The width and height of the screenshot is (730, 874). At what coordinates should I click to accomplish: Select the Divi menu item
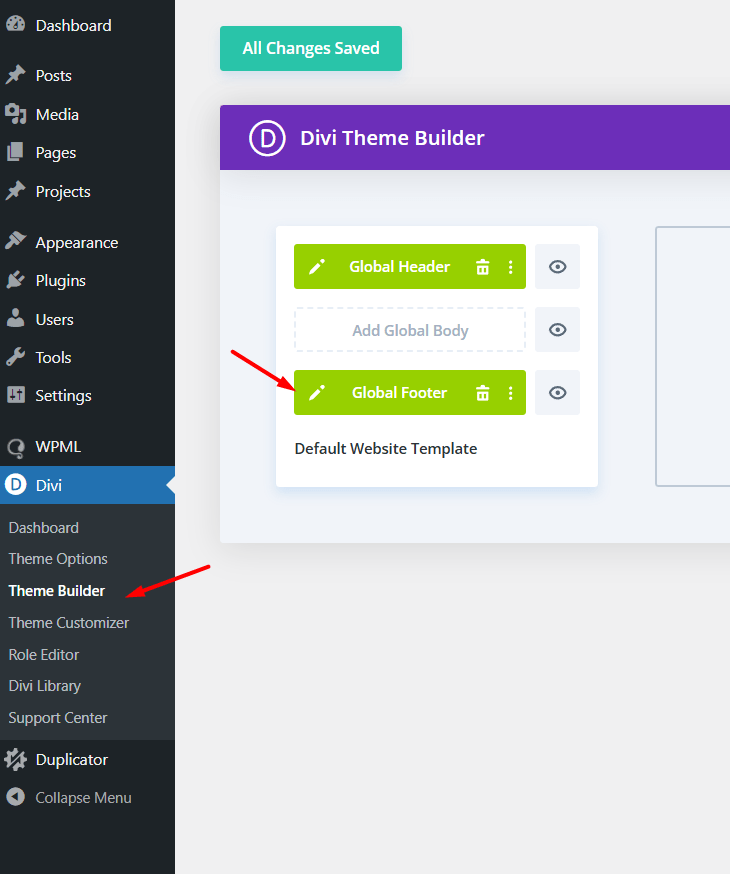87,485
